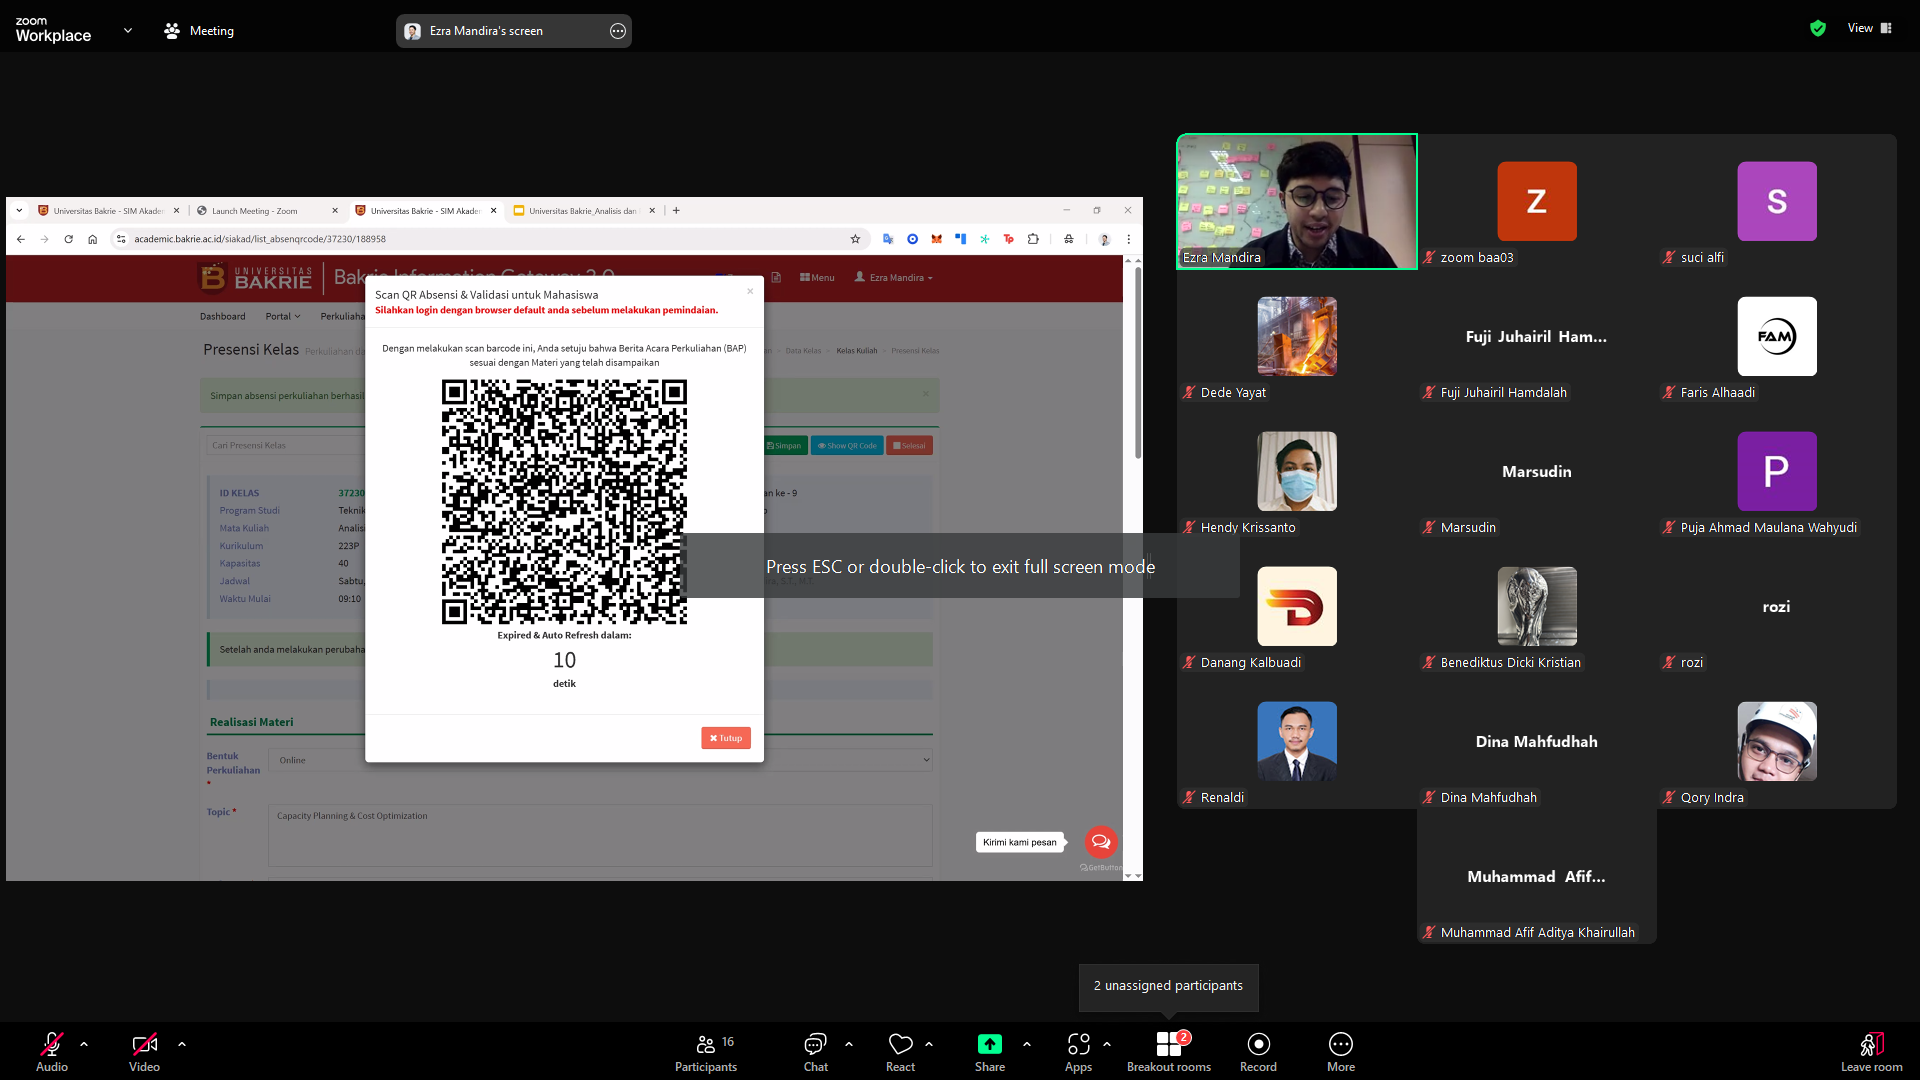Screen dimensions: 1920x1080
Task: Reload the page in the browser
Action: pyautogui.click(x=68, y=239)
